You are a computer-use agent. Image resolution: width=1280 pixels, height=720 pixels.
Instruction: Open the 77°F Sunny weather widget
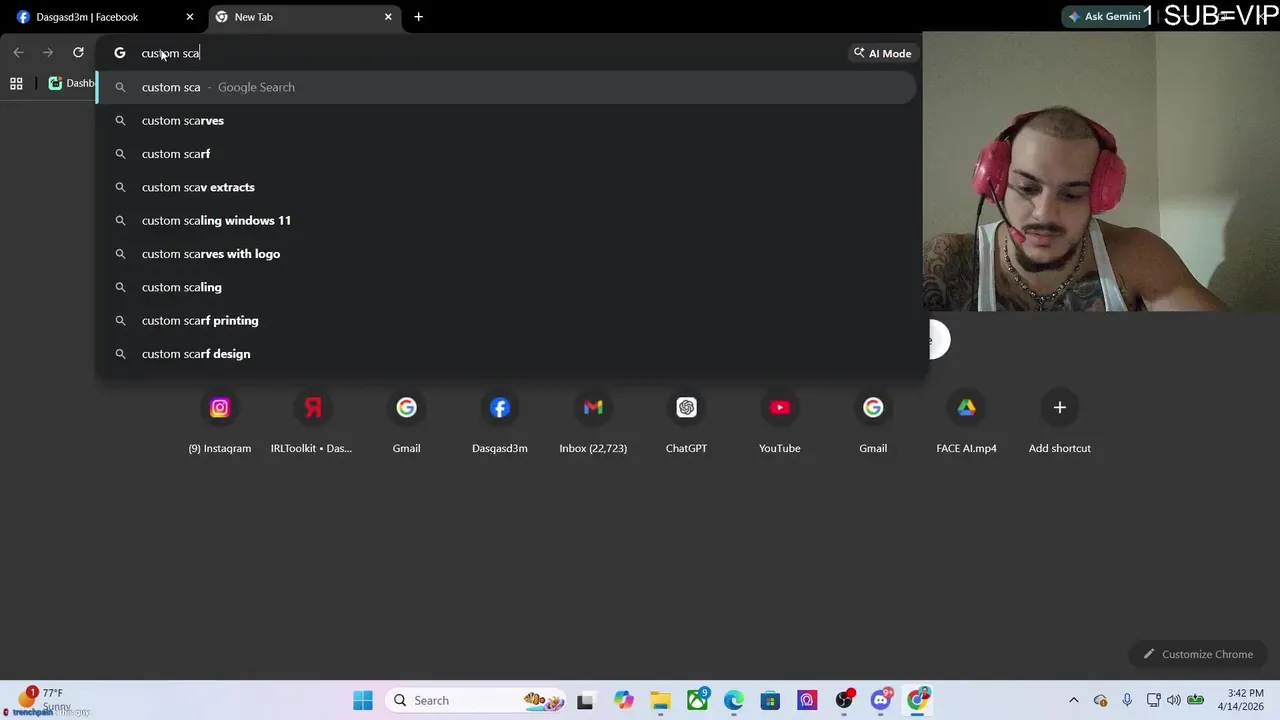pyautogui.click(x=45, y=700)
